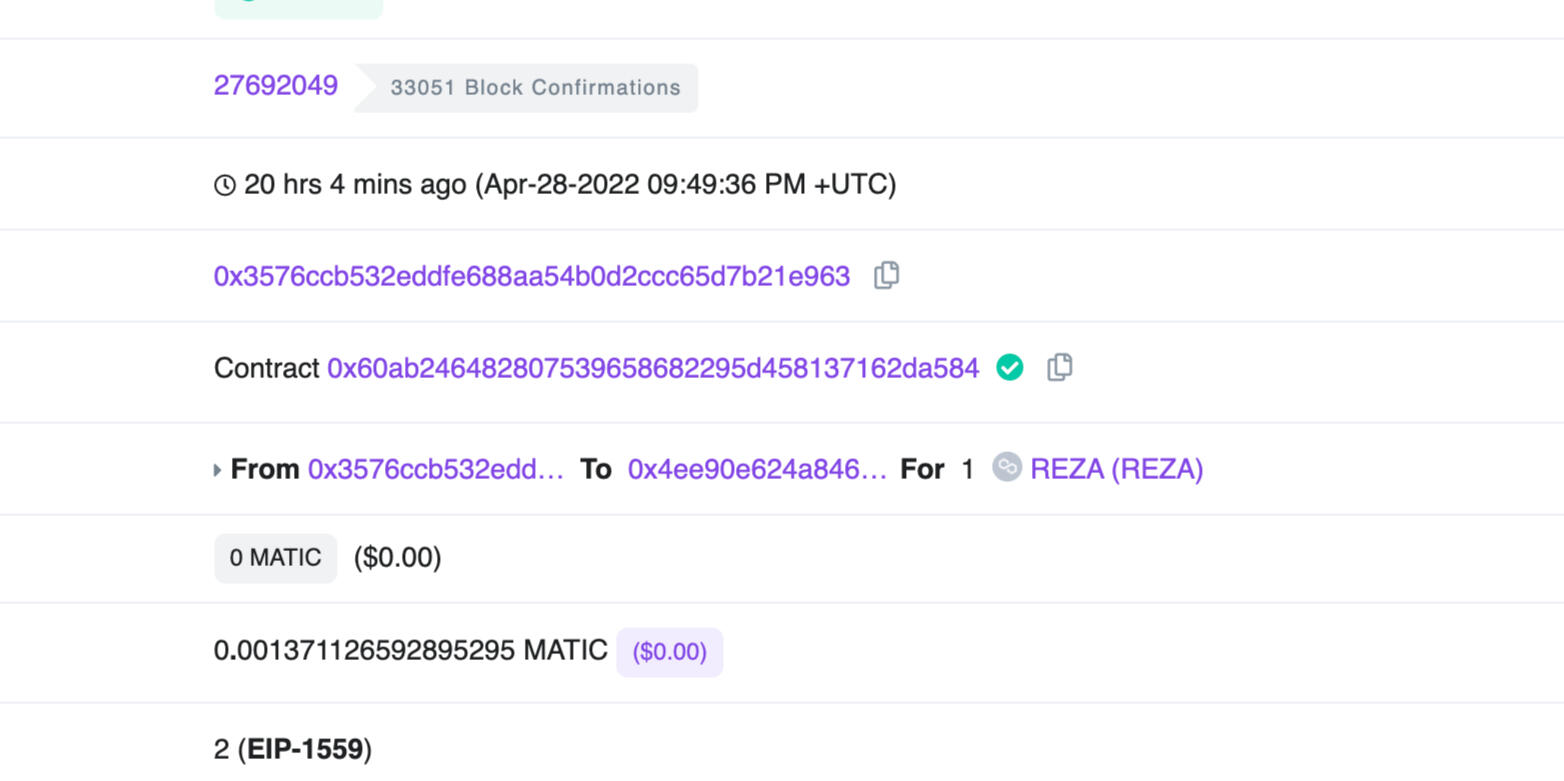Open full sender address 0x3576ccb532eddfe688aa link

click(532, 276)
